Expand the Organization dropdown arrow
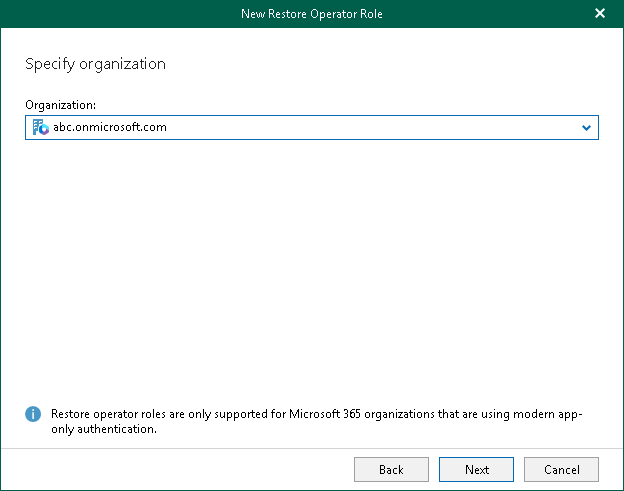Screen dimensions: 624x491 pos(586,128)
